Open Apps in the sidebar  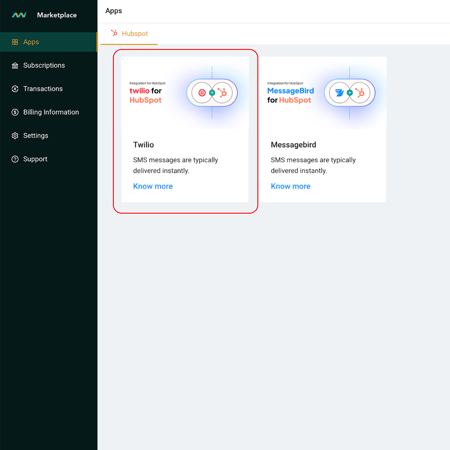pyautogui.click(x=49, y=42)
